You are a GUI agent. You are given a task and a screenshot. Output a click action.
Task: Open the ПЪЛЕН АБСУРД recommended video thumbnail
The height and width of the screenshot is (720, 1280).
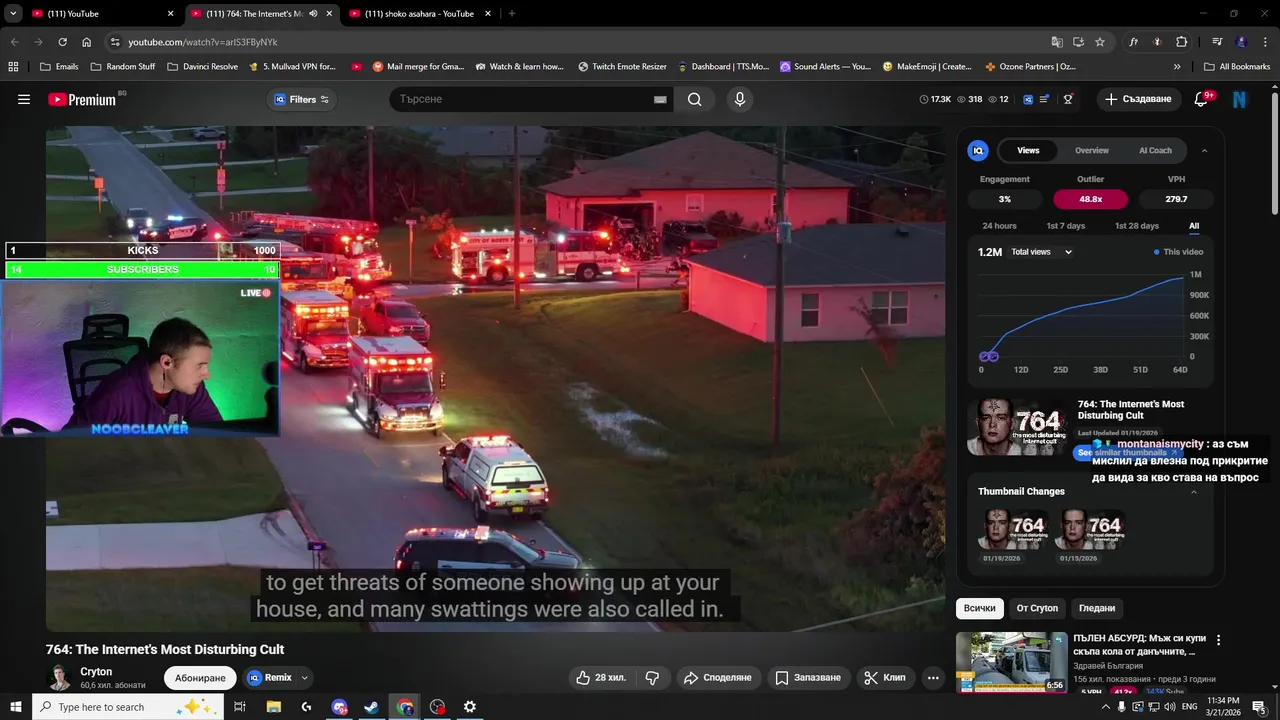[x=1011, y=662]
